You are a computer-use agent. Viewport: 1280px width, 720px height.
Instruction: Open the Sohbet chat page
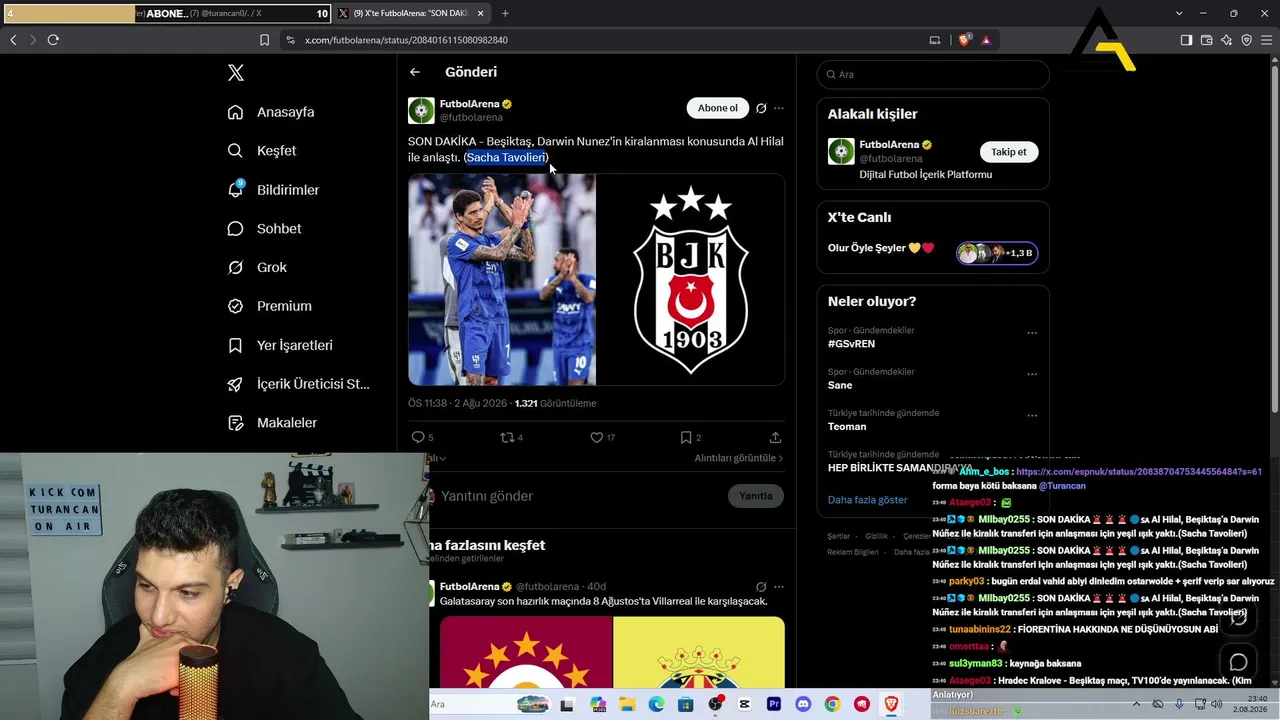point(264,229)
